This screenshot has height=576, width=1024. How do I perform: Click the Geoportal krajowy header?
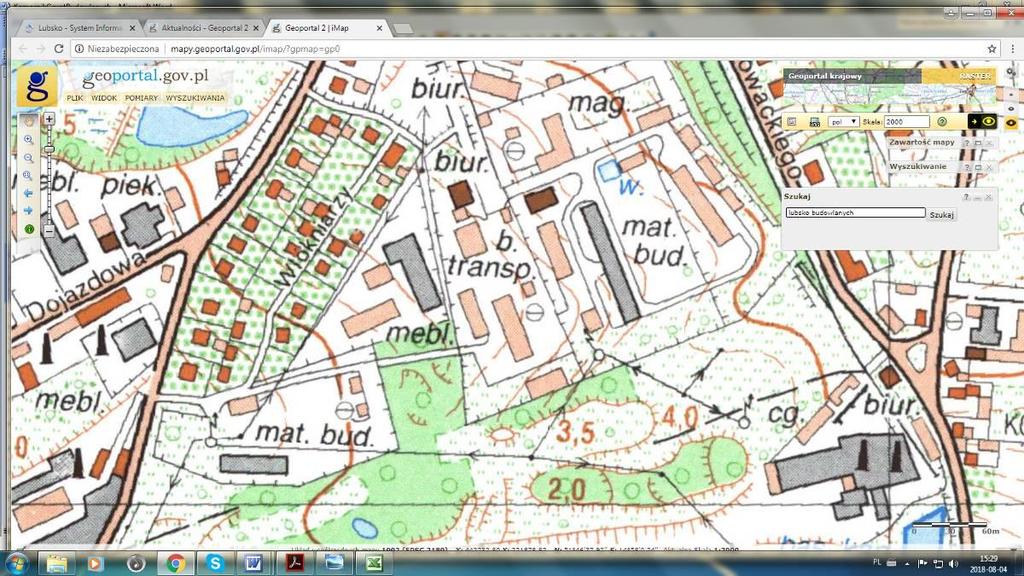[825, 76]
